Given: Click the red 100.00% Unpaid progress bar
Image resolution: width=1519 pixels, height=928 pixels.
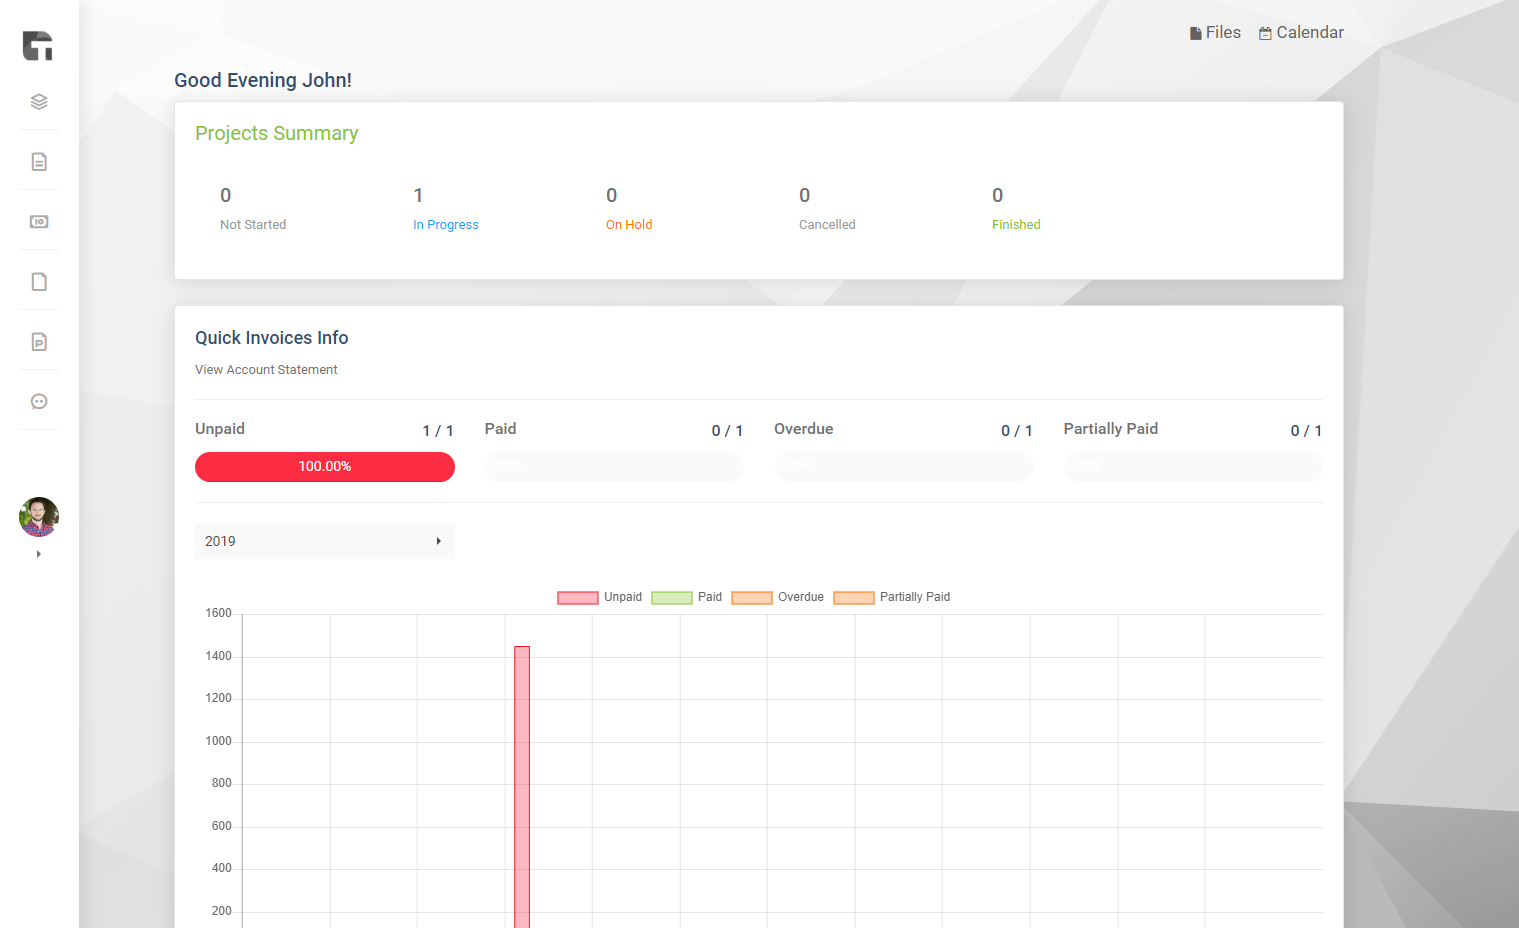Looking at the screenshot, I should point(324,466).
